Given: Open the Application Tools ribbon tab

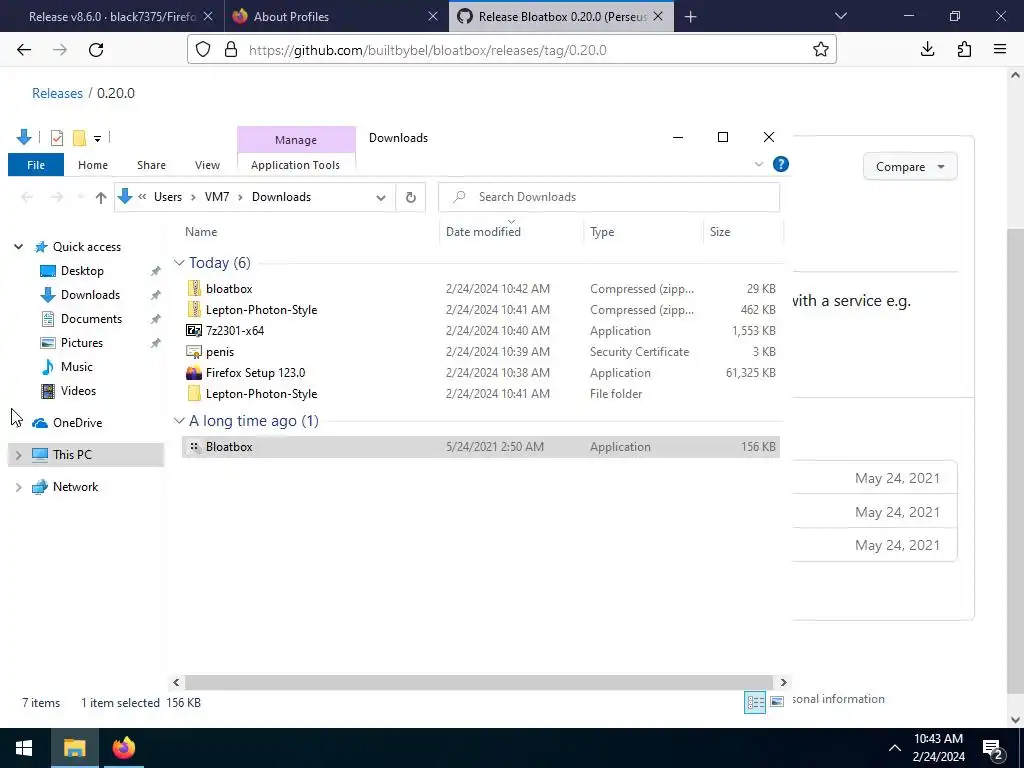Looking at the screenshot, I should 295,165.
